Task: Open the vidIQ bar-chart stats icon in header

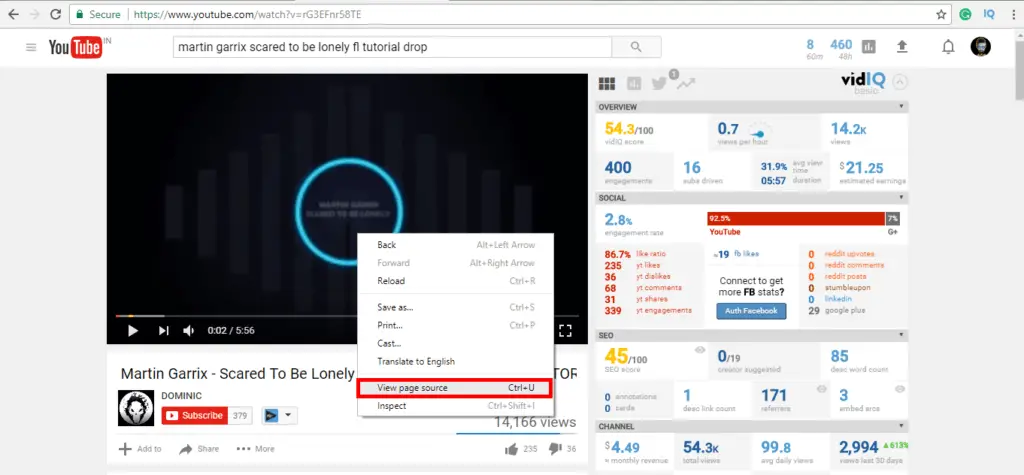Action: tap(869, 46)
